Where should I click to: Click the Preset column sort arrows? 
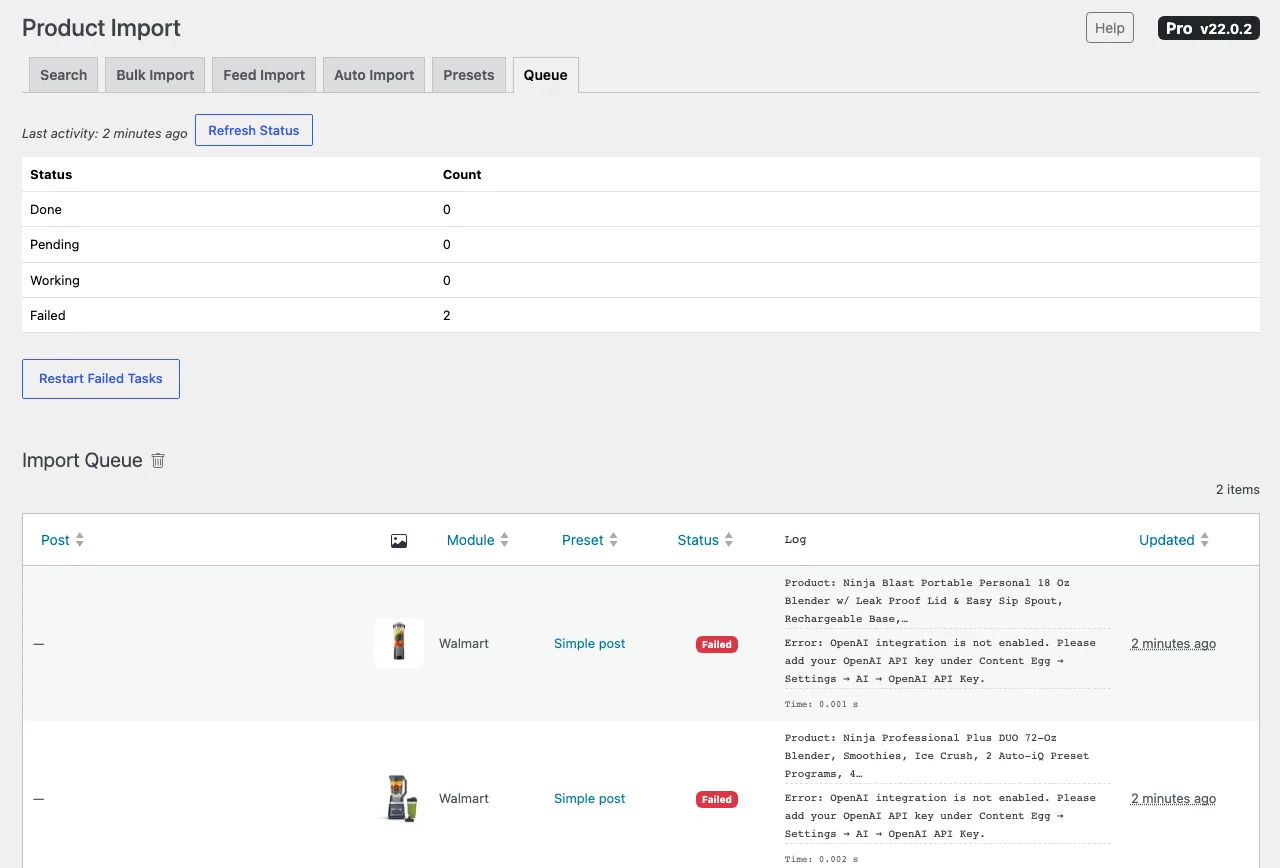click(x=614, y=540)
